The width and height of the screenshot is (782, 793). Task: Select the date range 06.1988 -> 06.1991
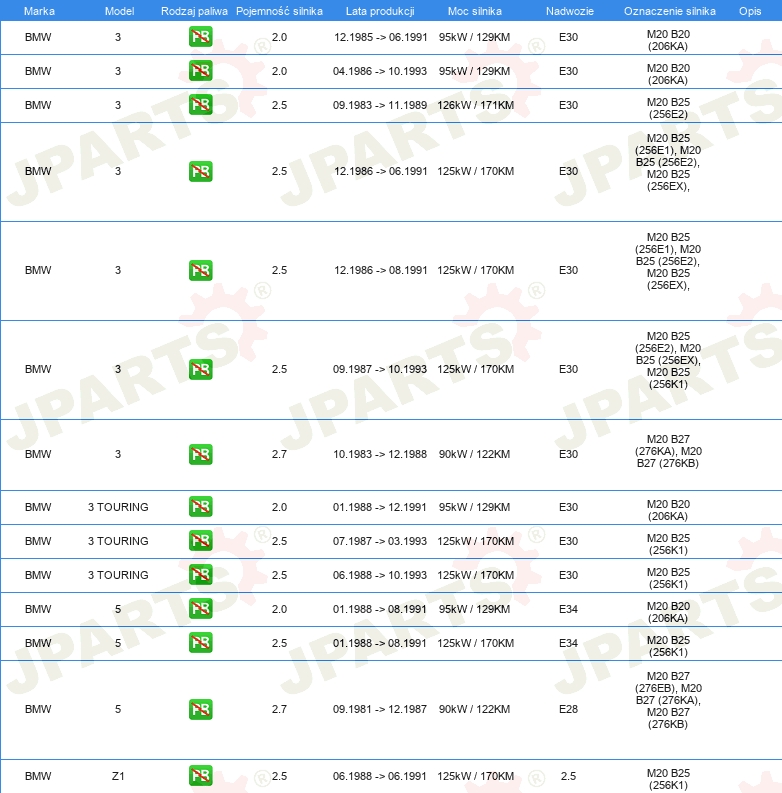click(380, 776)
